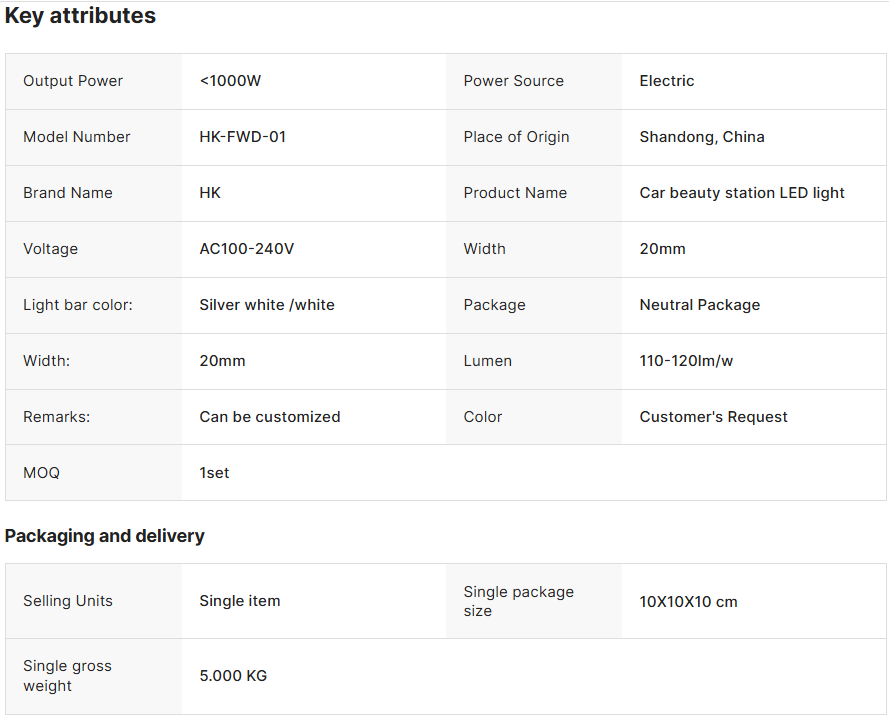
Task: Click the Shandong, China origin value
Action: pyautogui.click(x=702, y=137)
